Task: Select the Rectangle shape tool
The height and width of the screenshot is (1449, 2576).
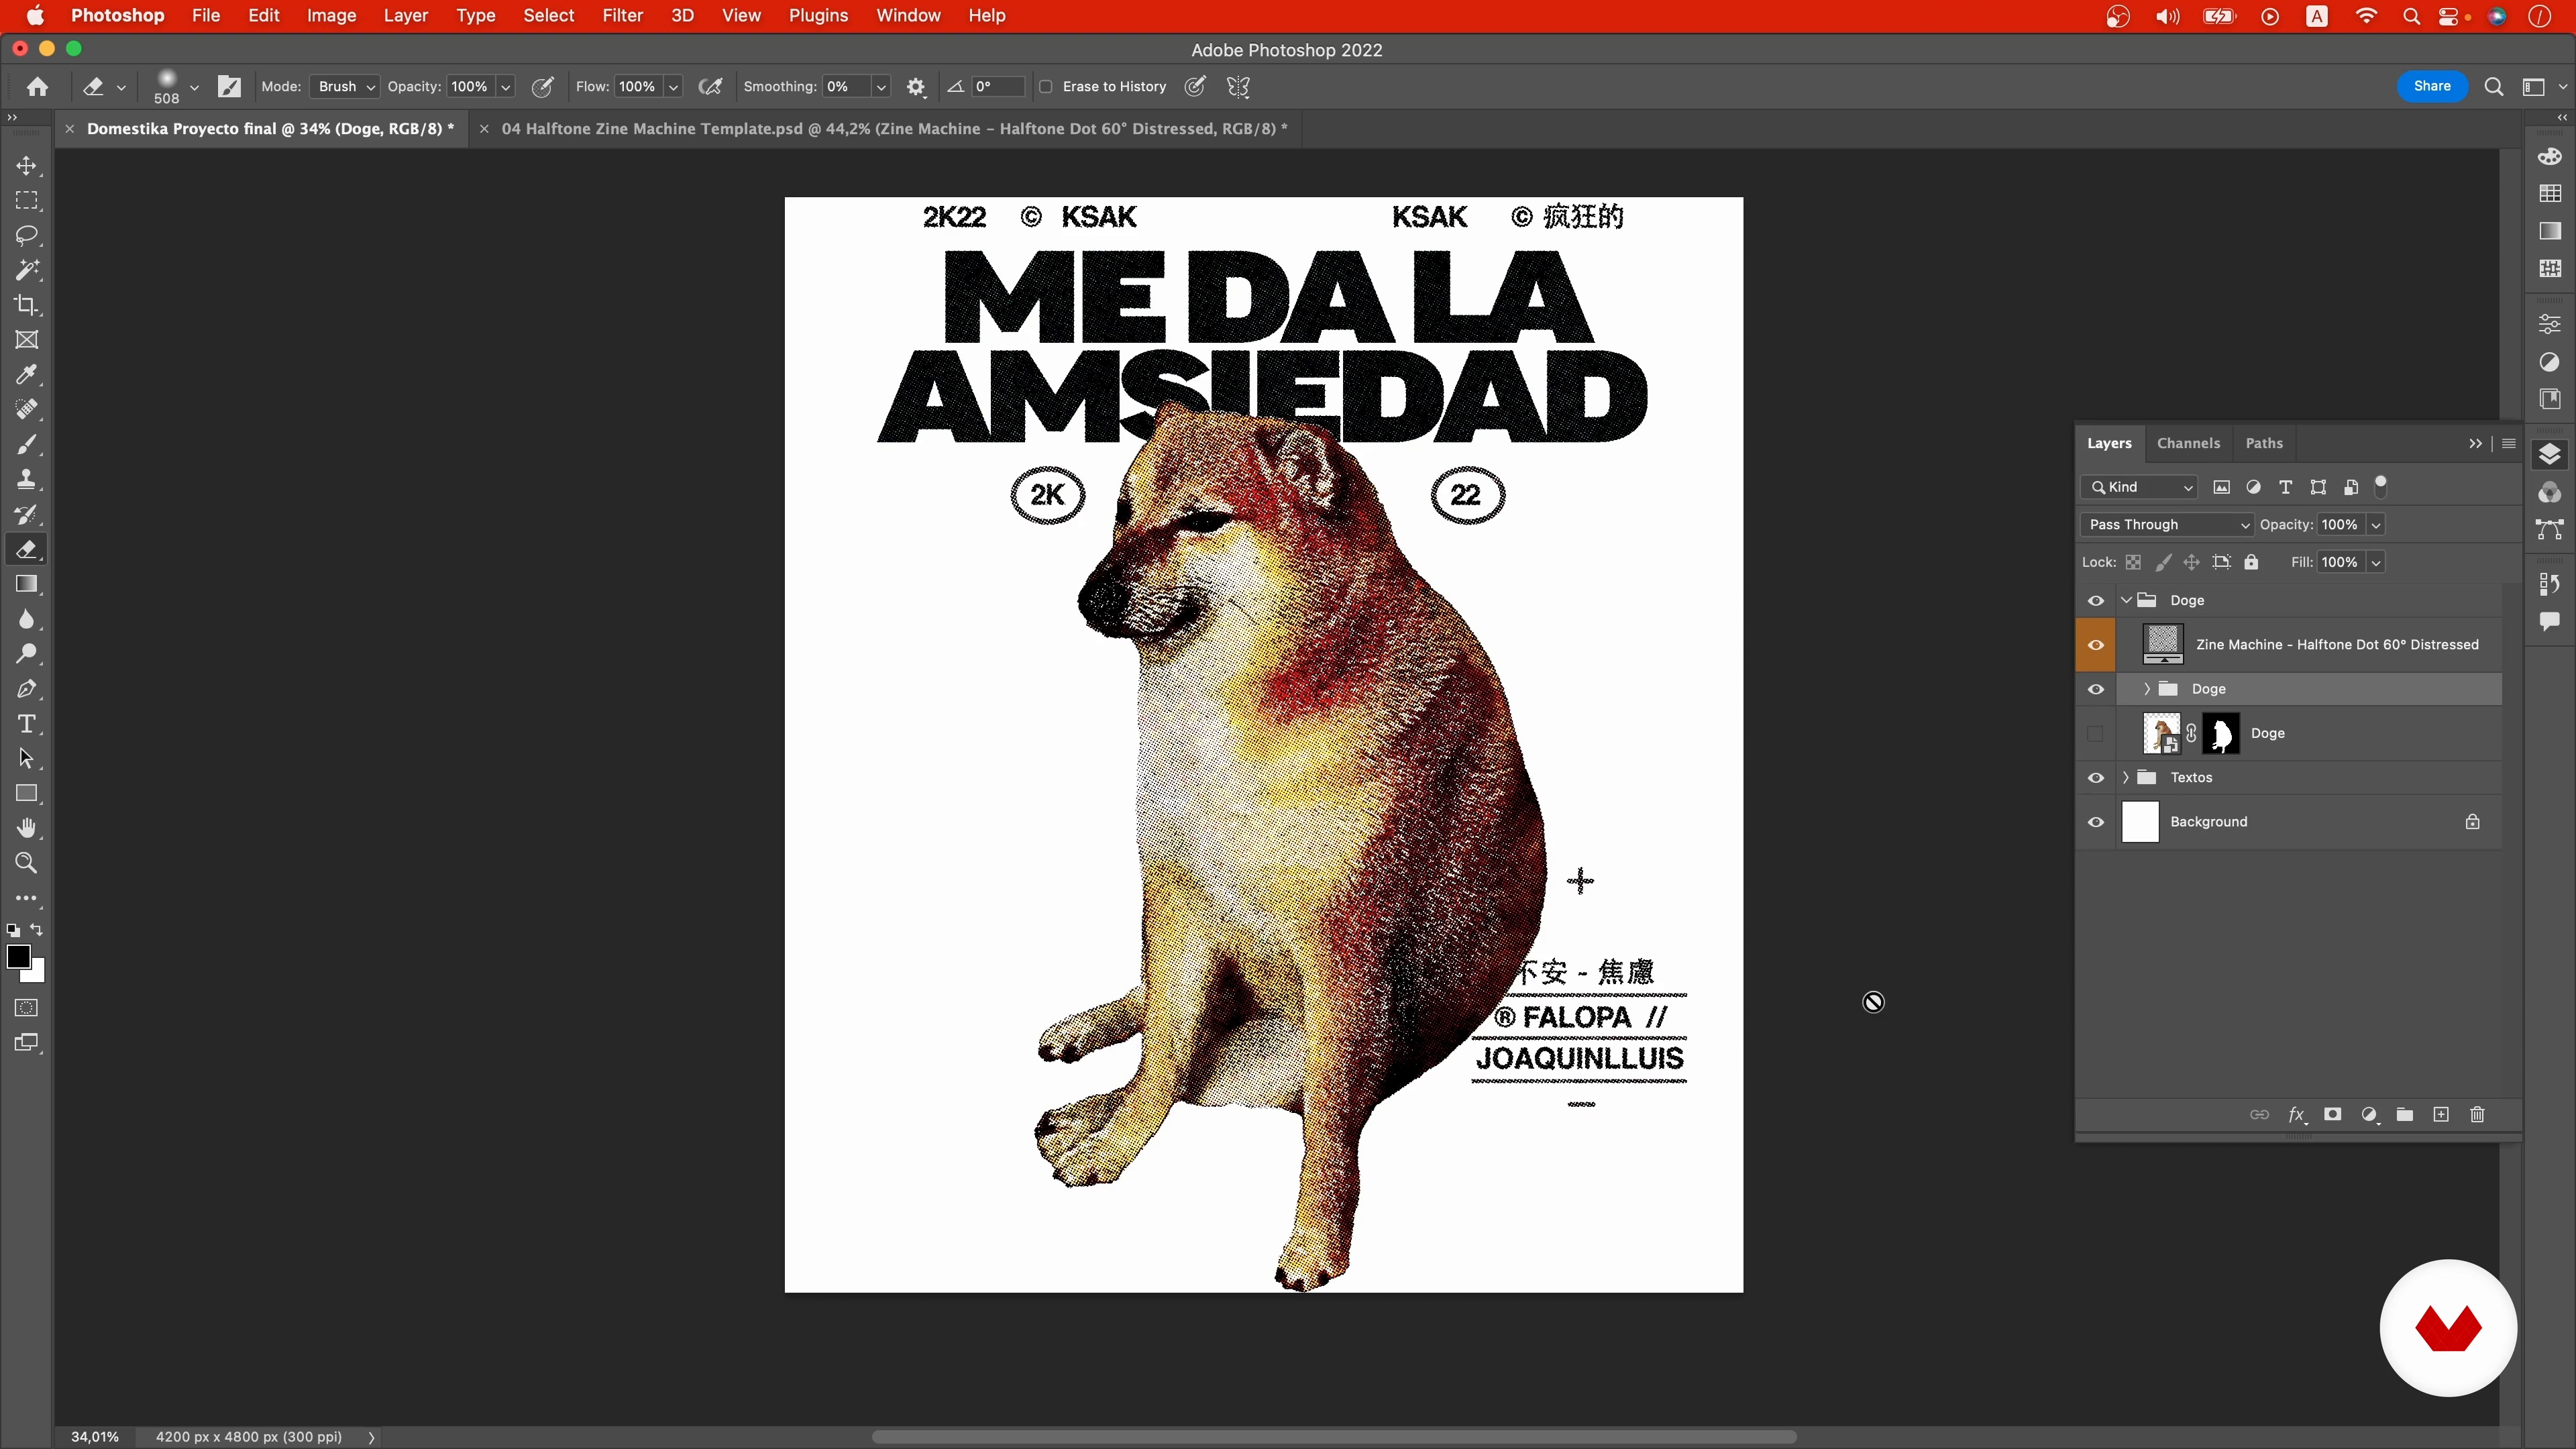Action: point(27,794)
